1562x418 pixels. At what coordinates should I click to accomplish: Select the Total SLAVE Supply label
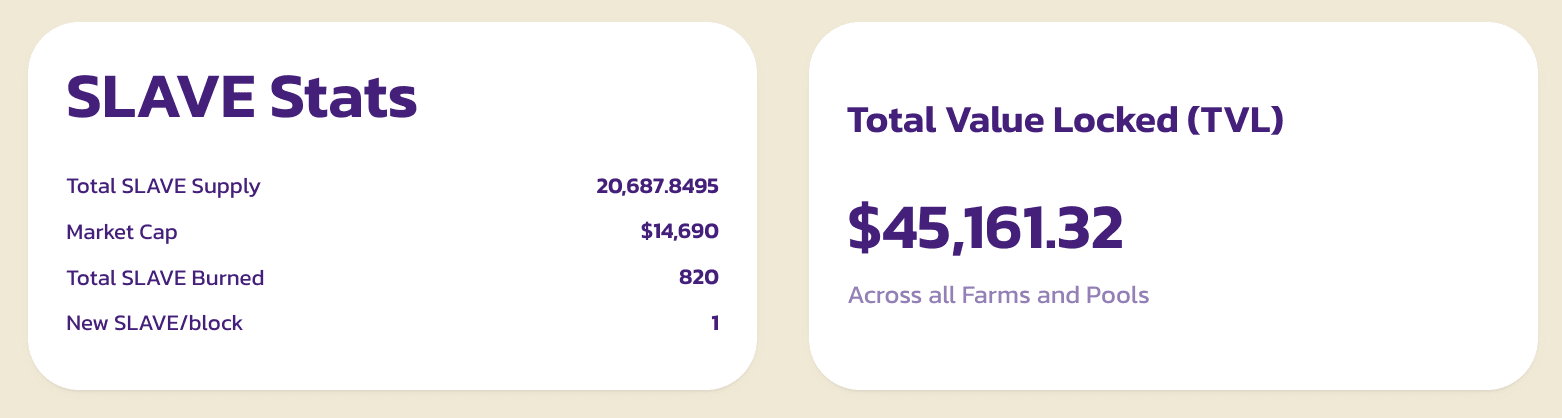point(163,186)
